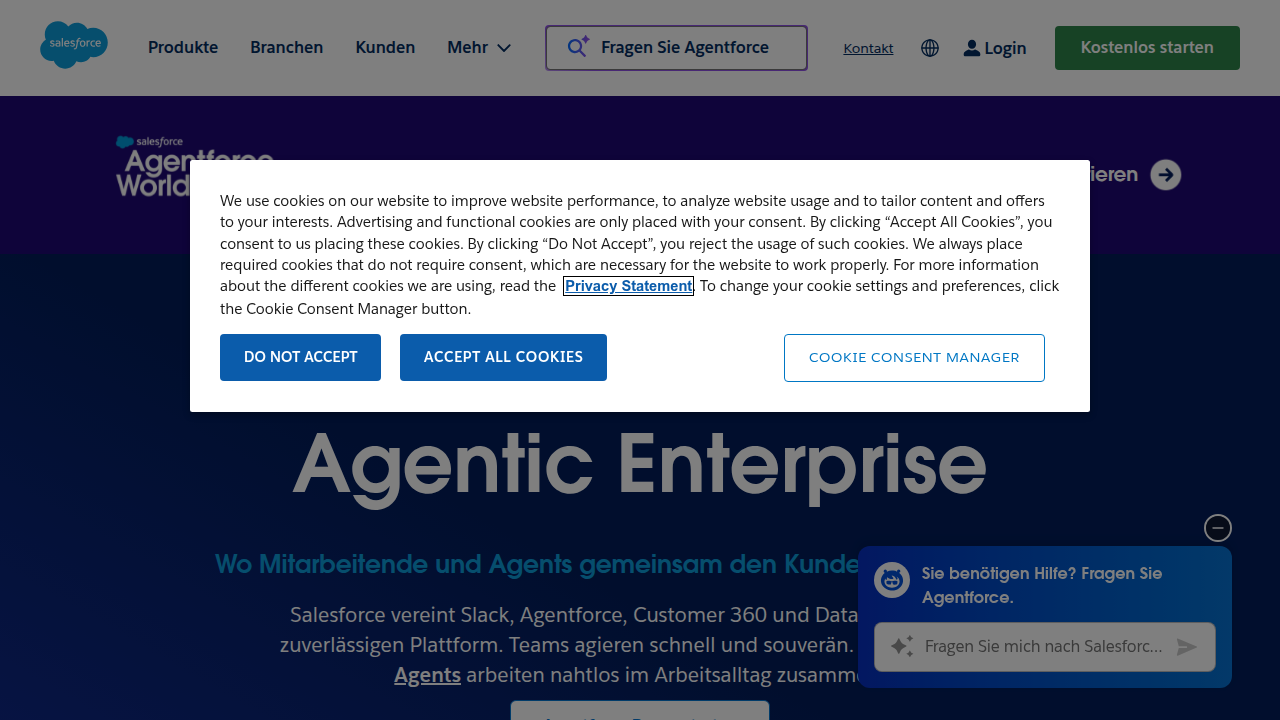Screen dimensions: 1280x720
Task: Follow the Agents link in the paragraph
Action: click(427, 675)
